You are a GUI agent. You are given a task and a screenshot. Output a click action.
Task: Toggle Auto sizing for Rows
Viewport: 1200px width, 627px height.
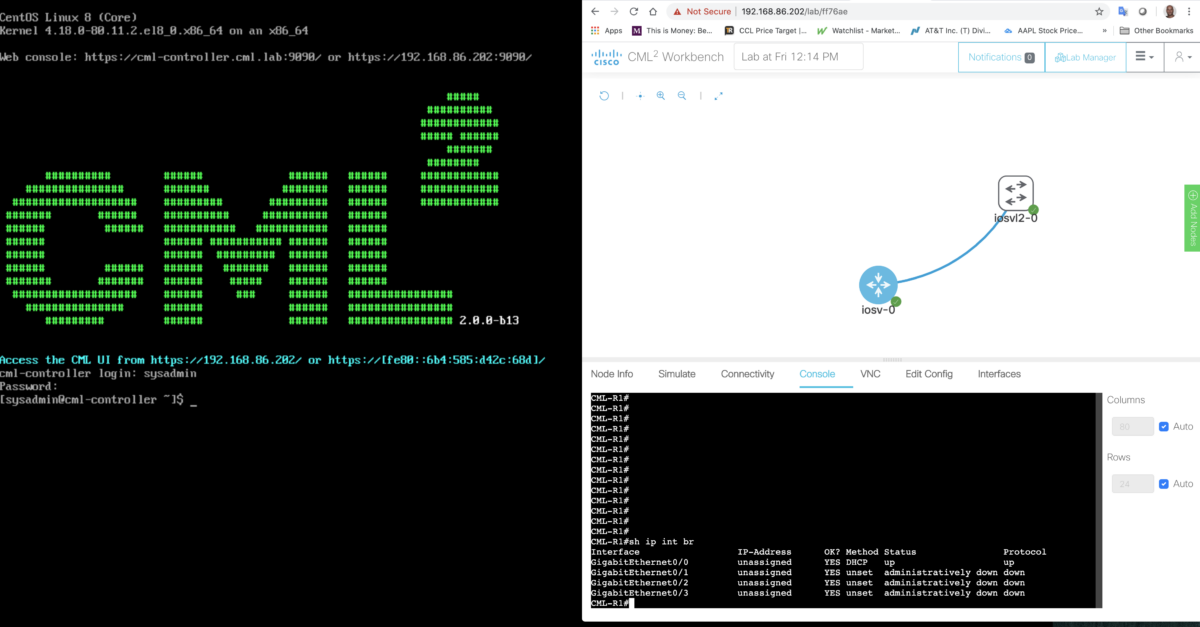pyautogui.click(x=1164, y=483)
